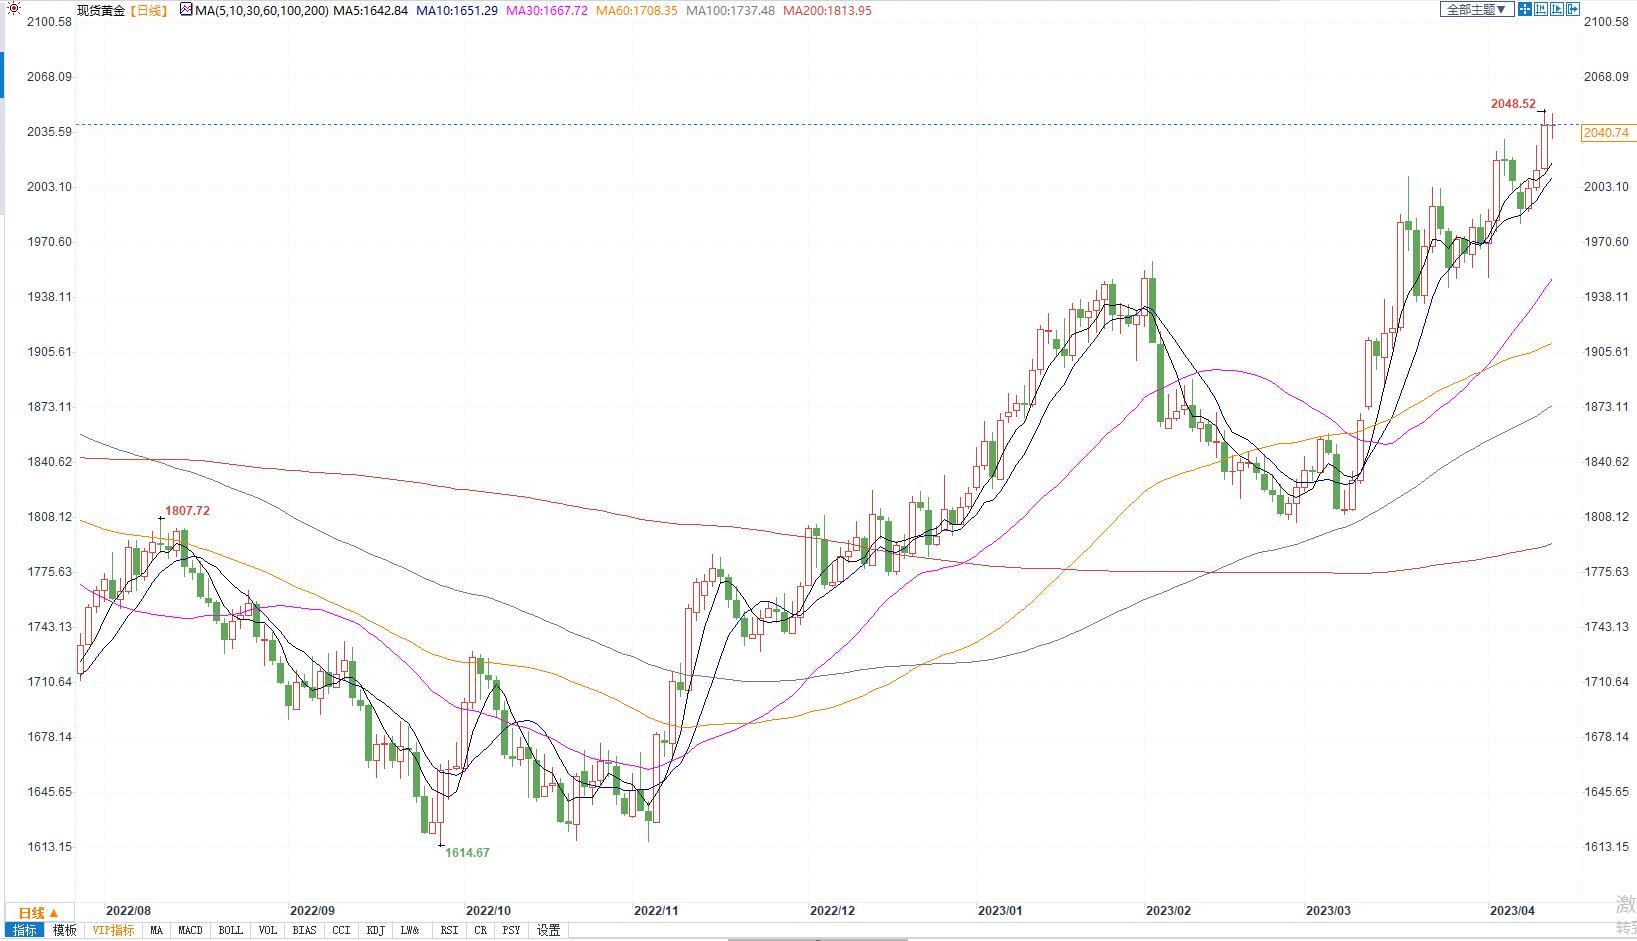Open the 全部主题 dropdown
The image size is (1637, 941).
click(x=1476, y=9)
